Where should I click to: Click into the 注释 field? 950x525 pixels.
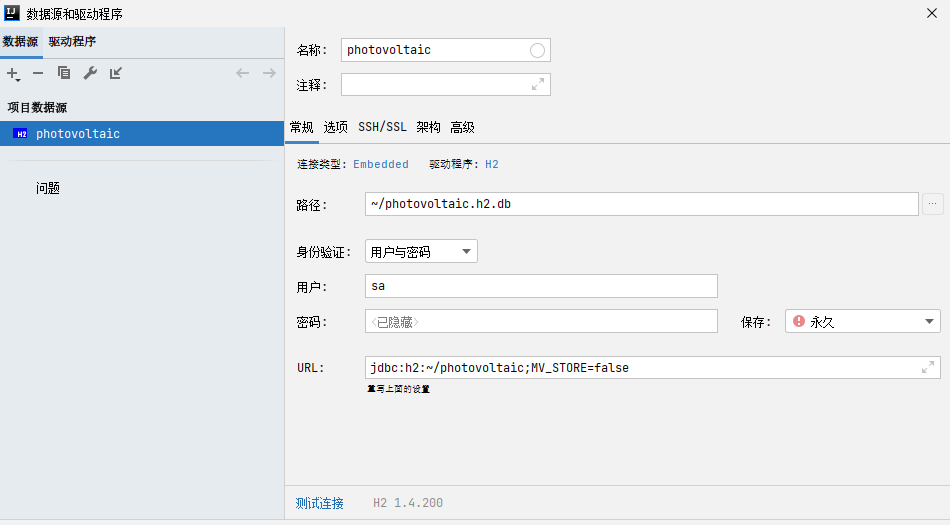click(446, 85)
